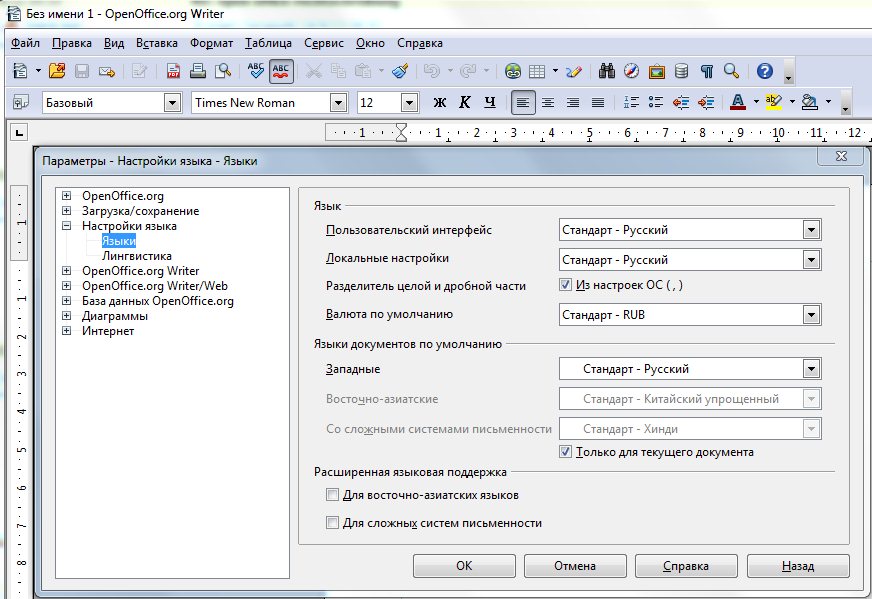Click the font color A icon
Screen dimensions: 872x599
click(738, 102)
